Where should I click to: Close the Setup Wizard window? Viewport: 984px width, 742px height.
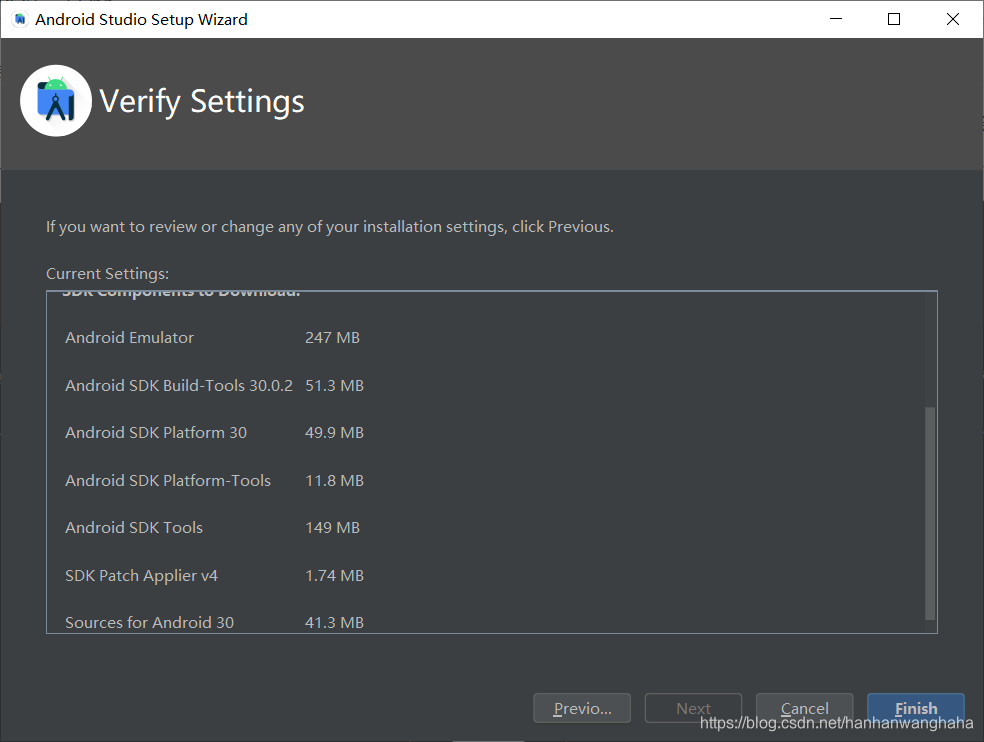coord(953,19)
